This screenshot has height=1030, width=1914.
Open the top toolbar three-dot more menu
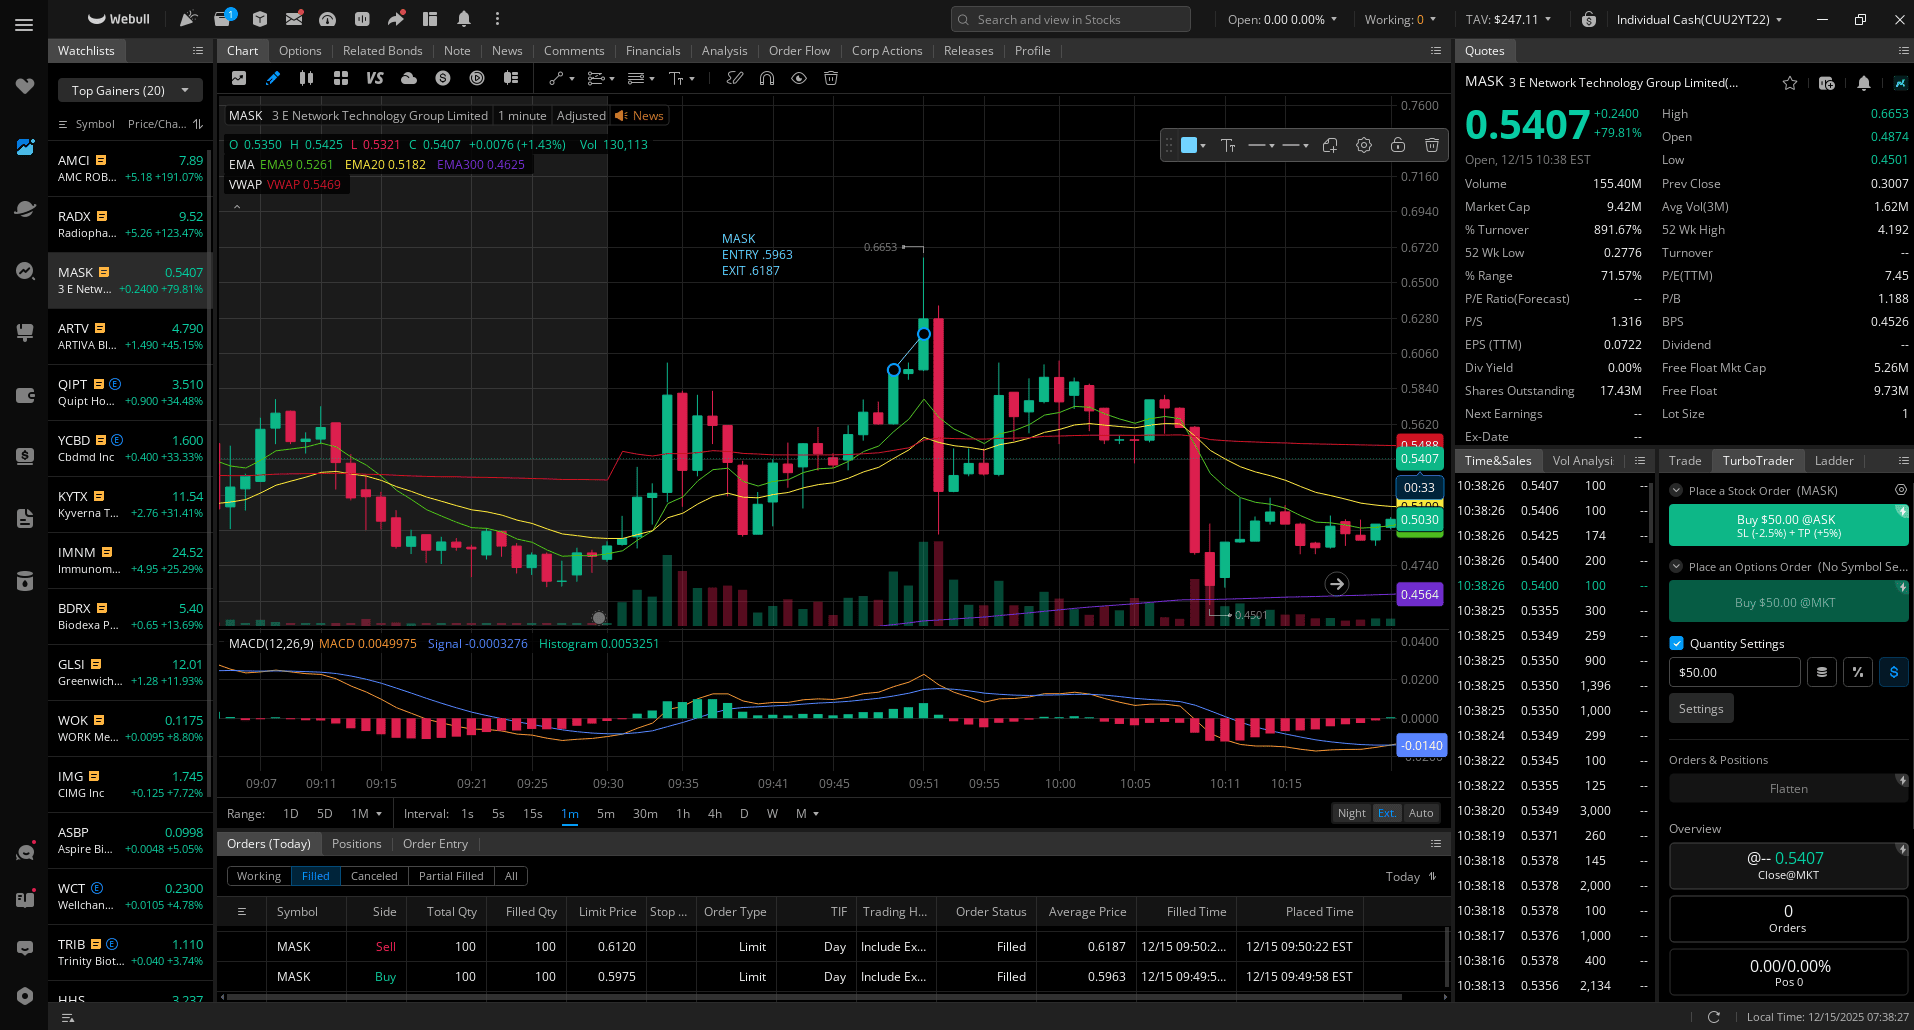point(497,19)
